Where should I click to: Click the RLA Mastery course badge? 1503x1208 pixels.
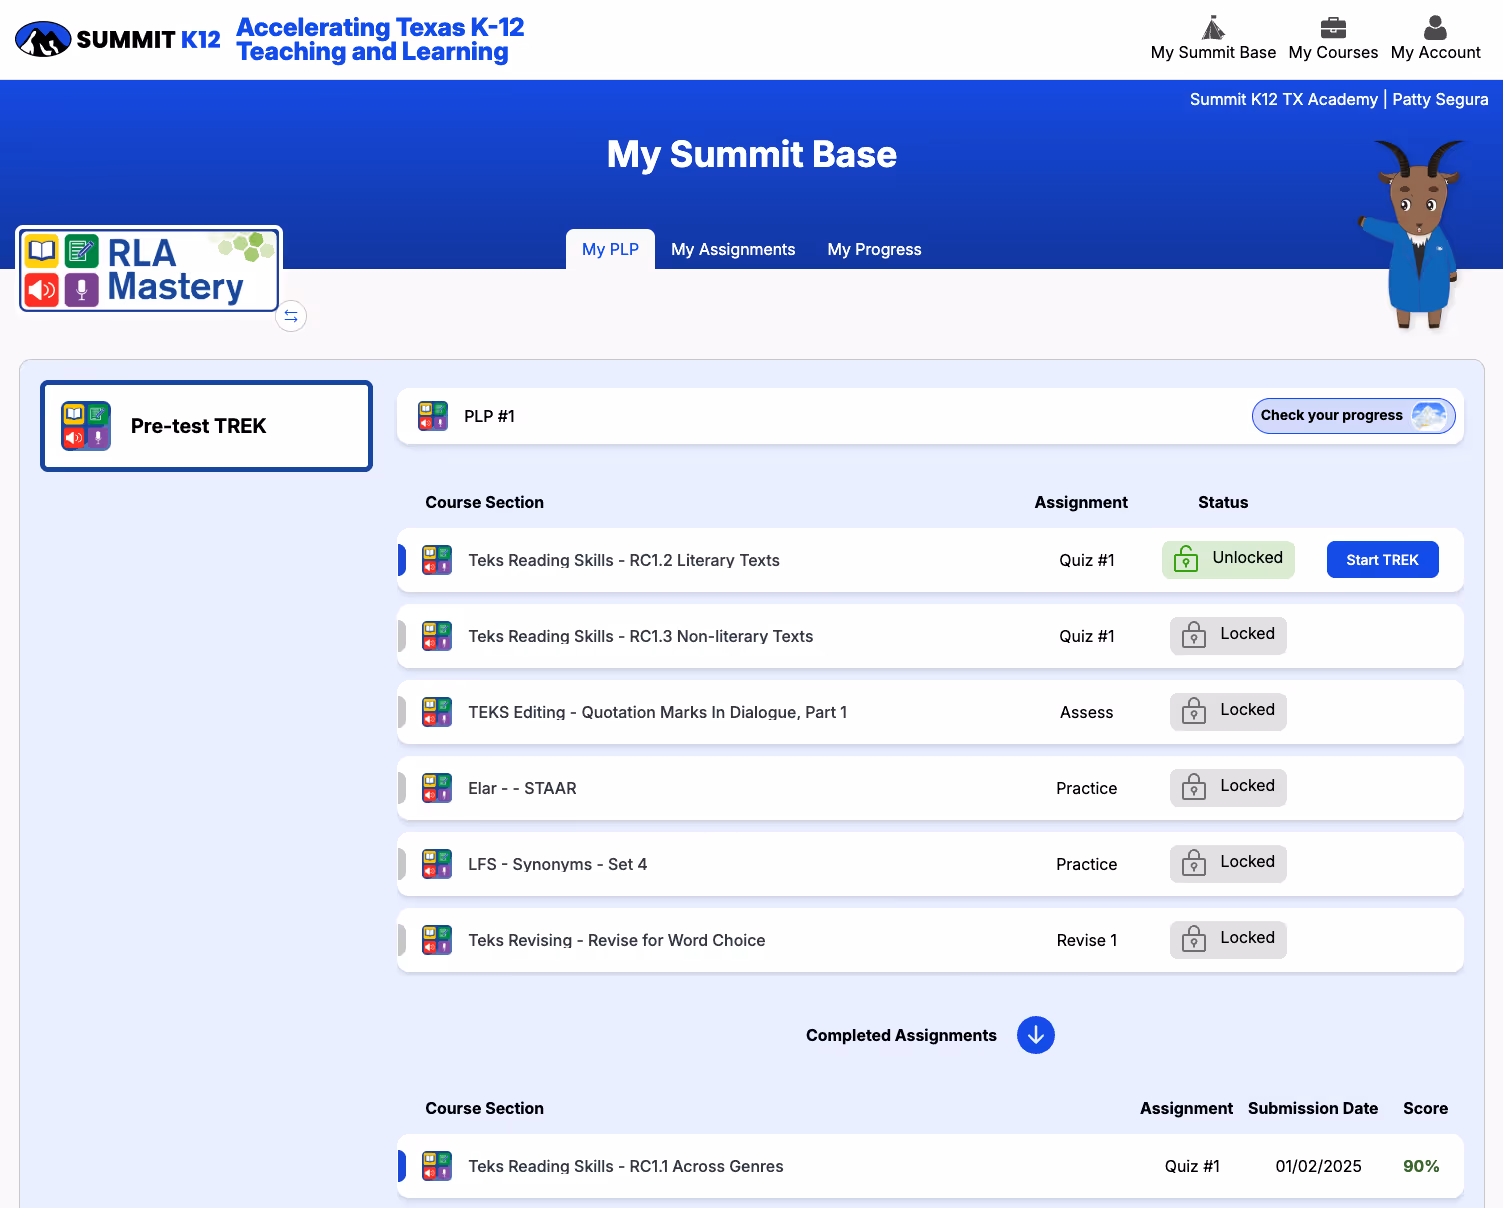(x=149, y=269)
